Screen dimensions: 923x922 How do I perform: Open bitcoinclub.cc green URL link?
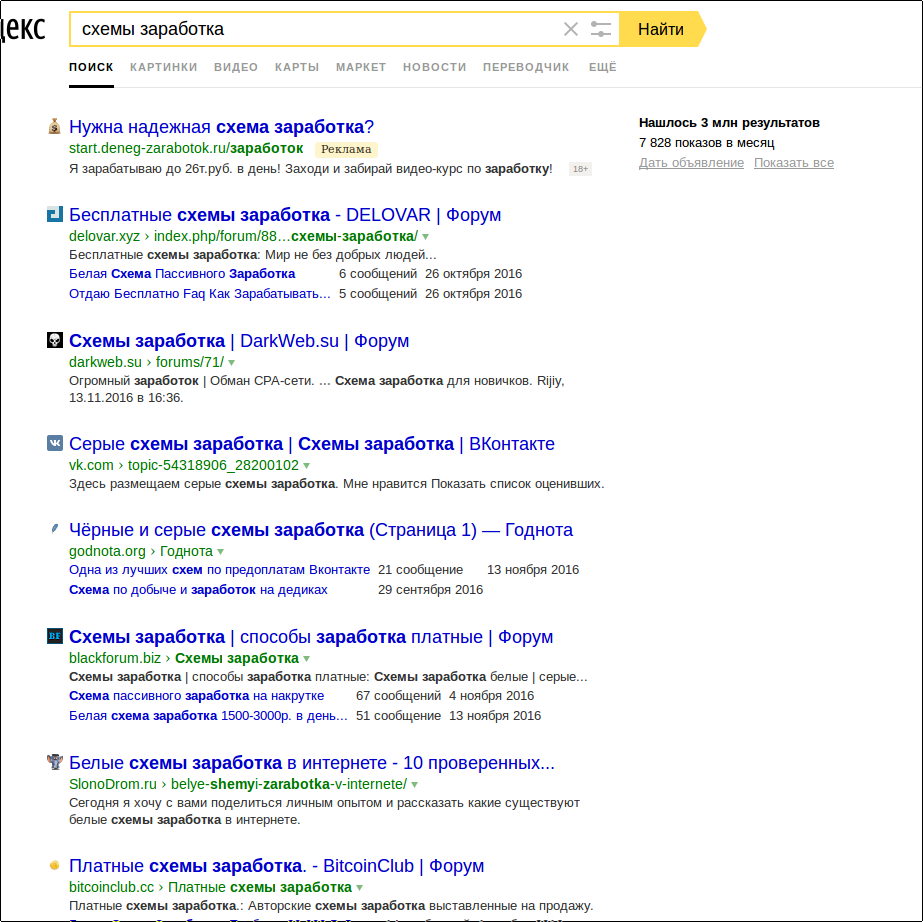click(210, 887)
